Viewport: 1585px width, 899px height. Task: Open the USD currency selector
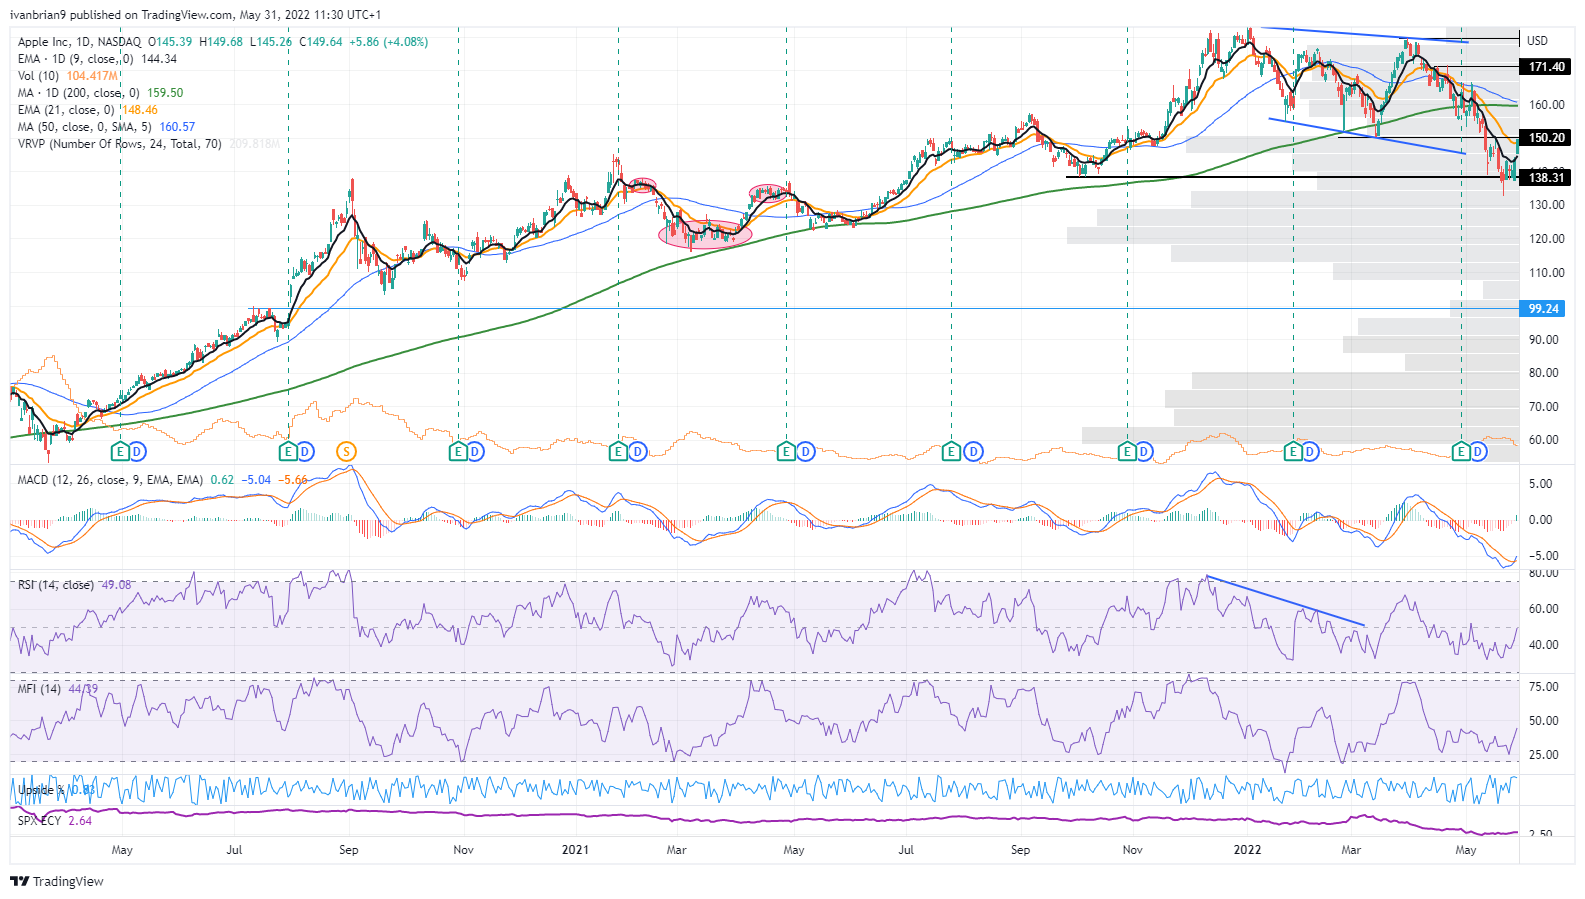[1537, 41]
